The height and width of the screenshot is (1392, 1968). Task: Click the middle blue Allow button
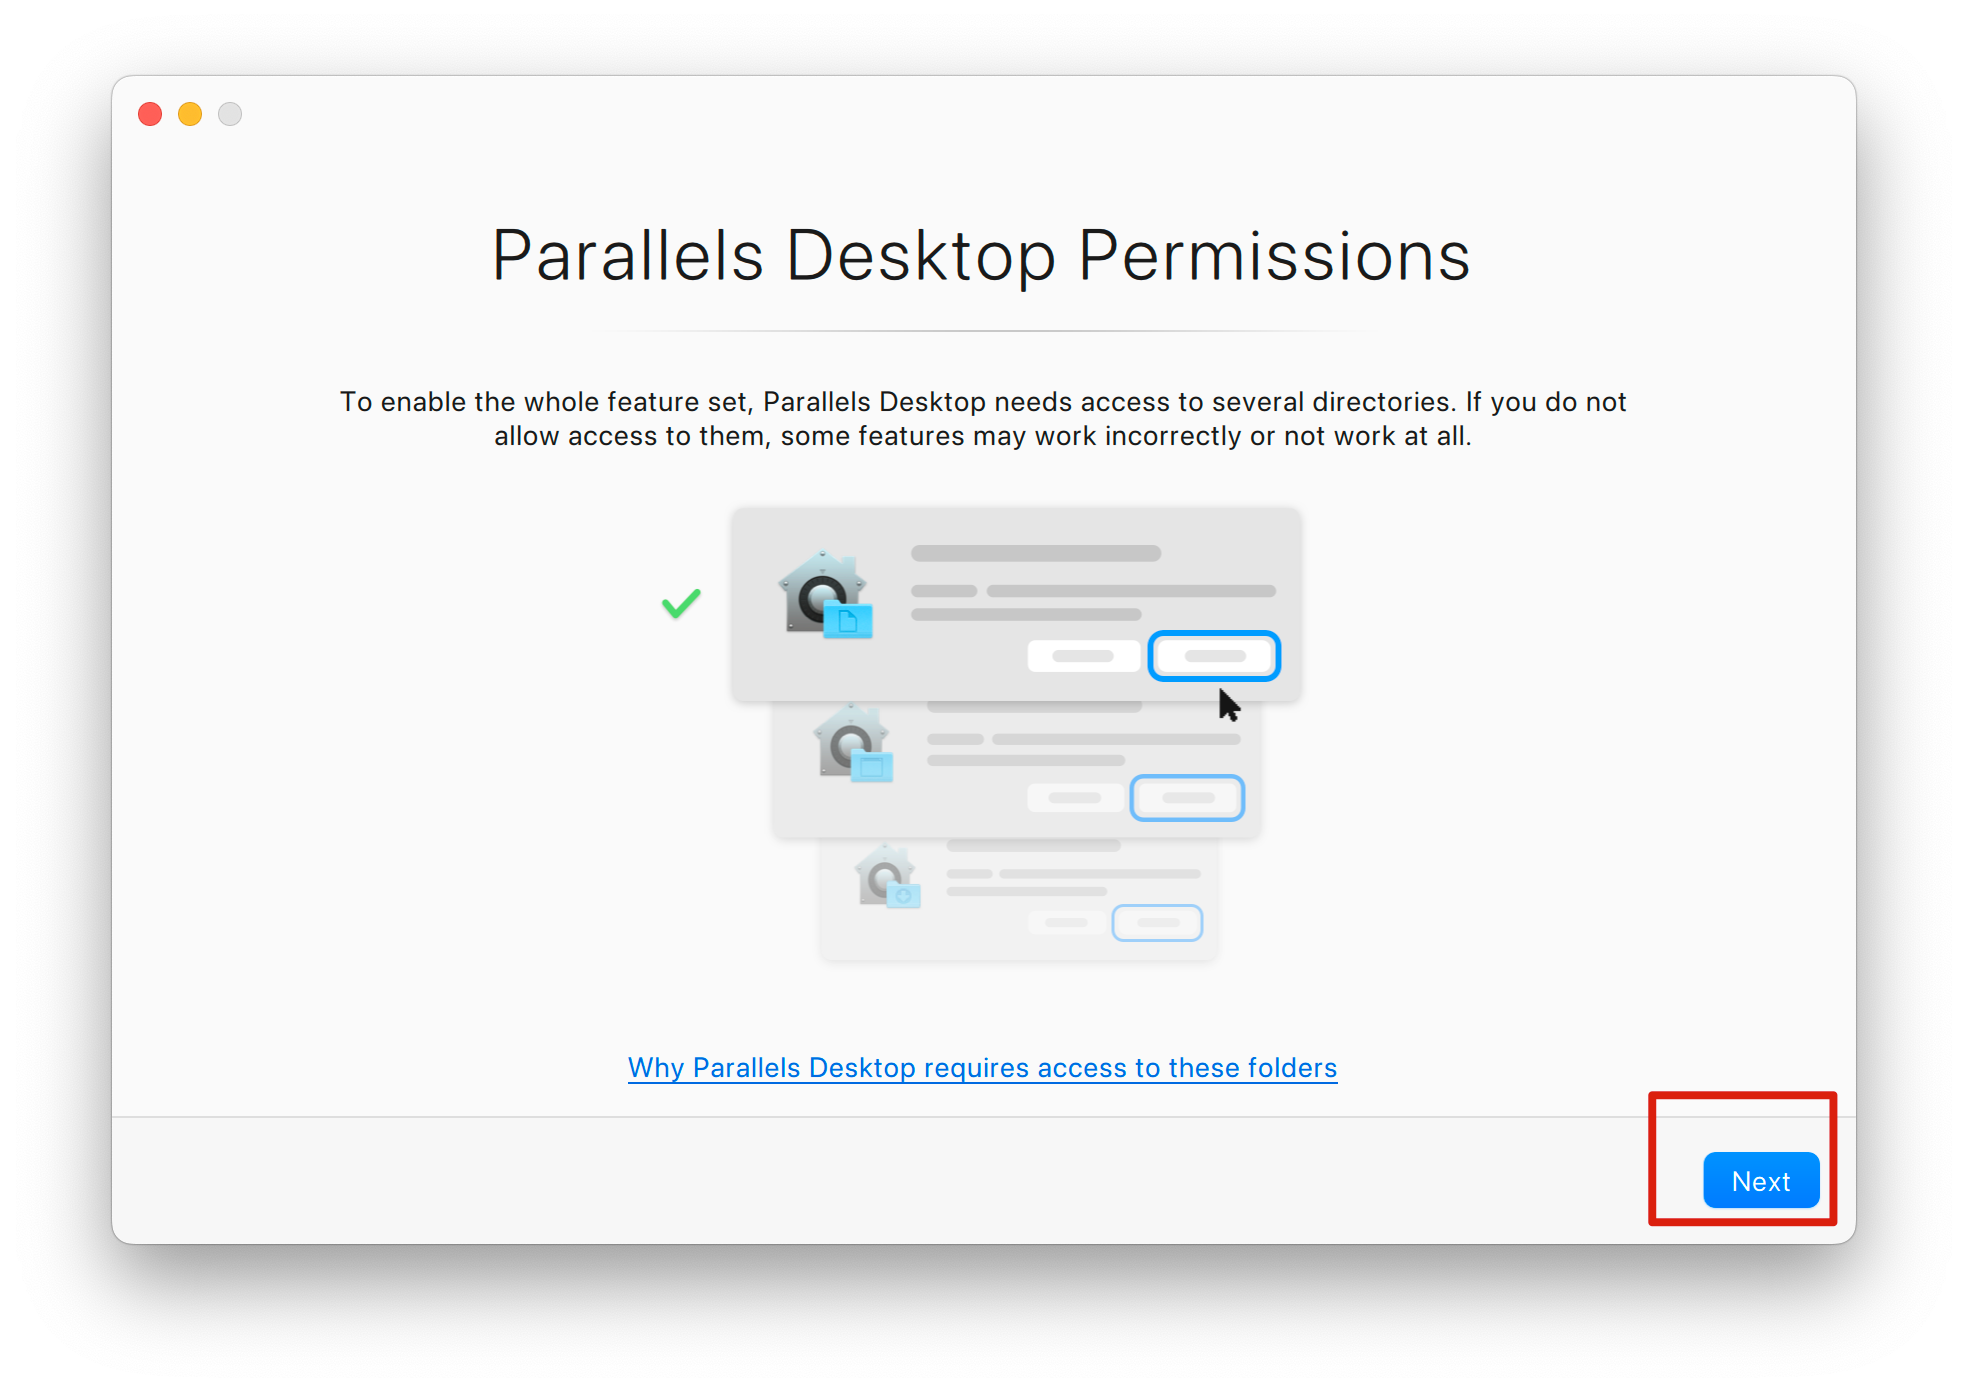click(x=1188, y=798)
